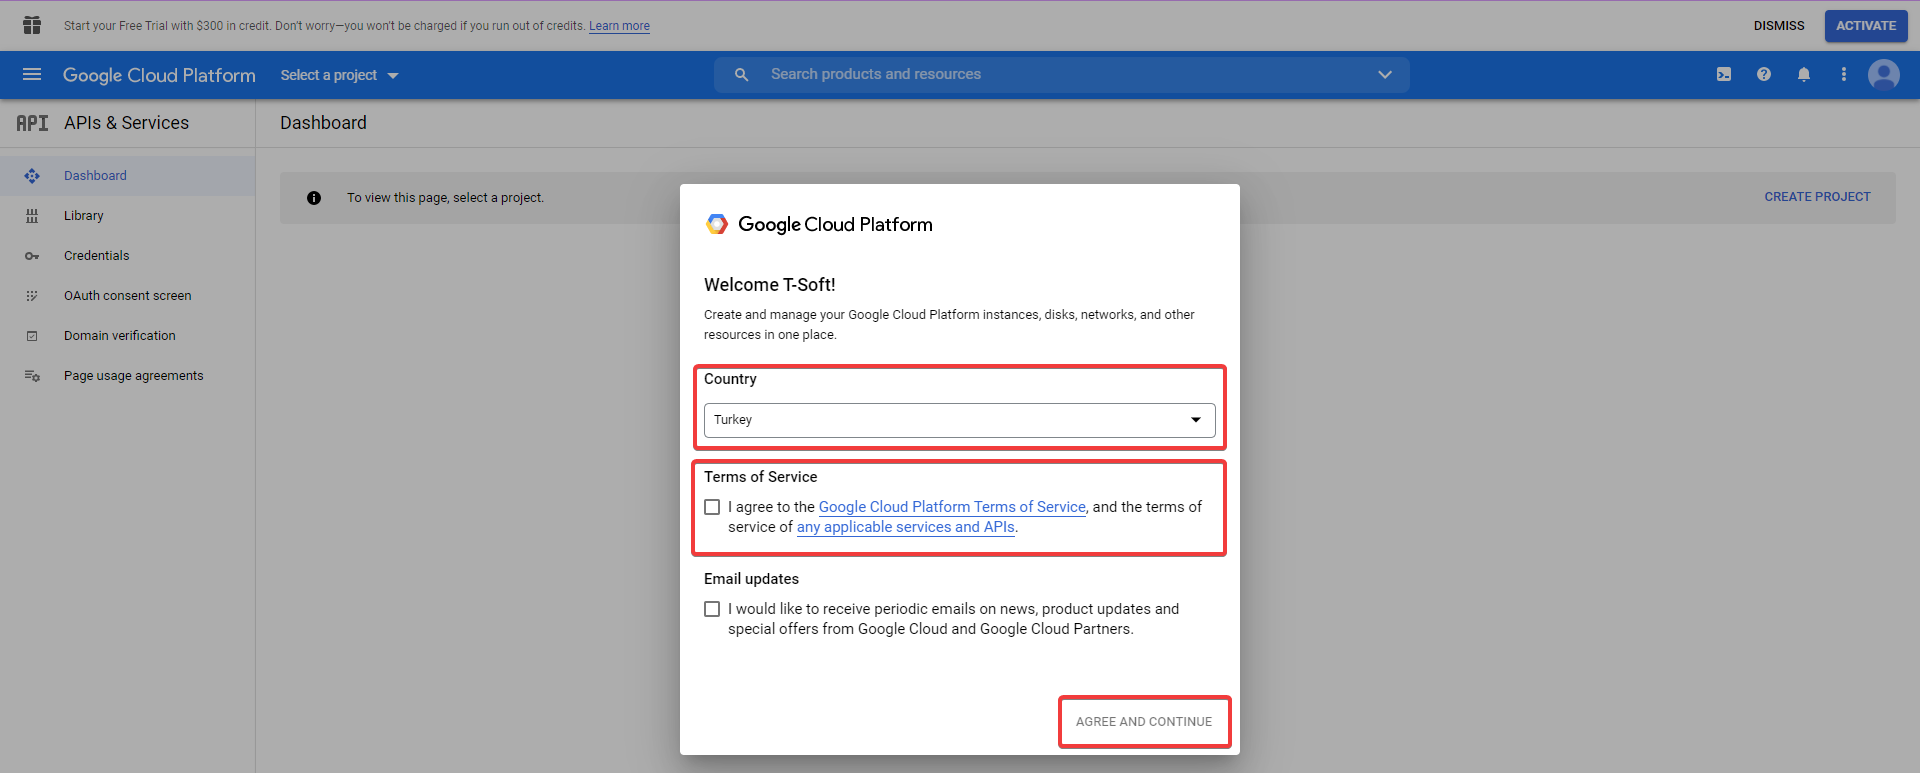Click DISMISS in the trial banner
The height and width of the screenshot is (773, 1920).
click(1779, 26)
